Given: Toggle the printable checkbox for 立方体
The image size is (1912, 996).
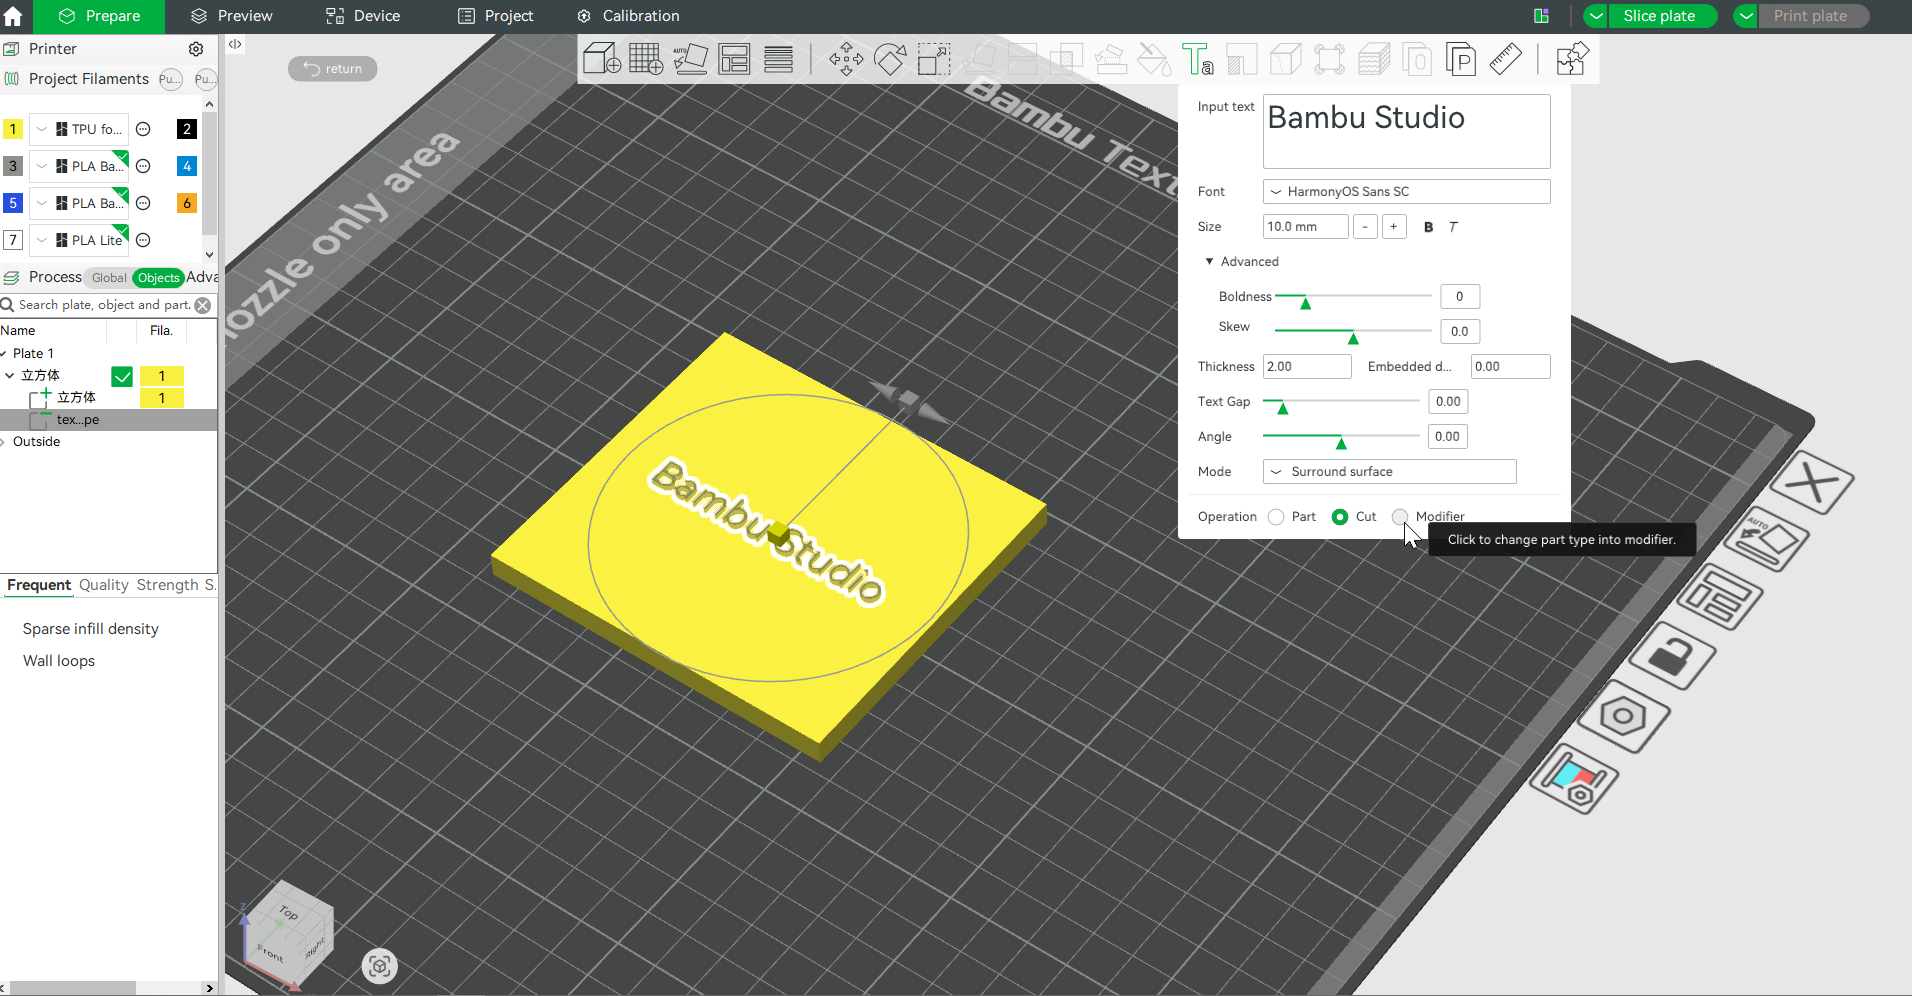Looking at the screenshot, I should (122, 376).
